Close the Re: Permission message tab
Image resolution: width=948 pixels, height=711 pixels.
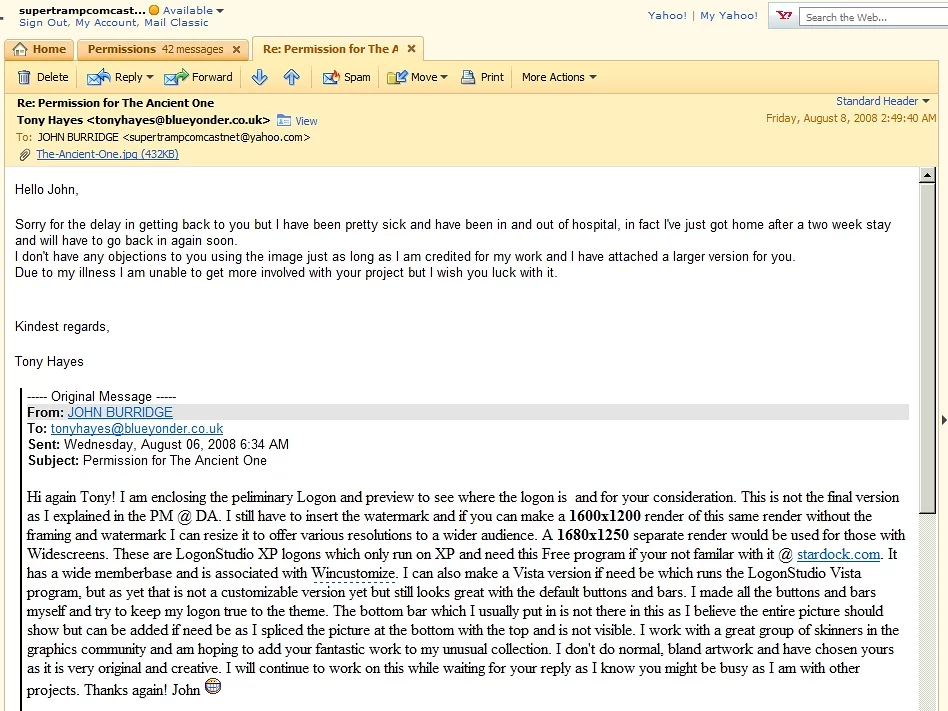411,48
